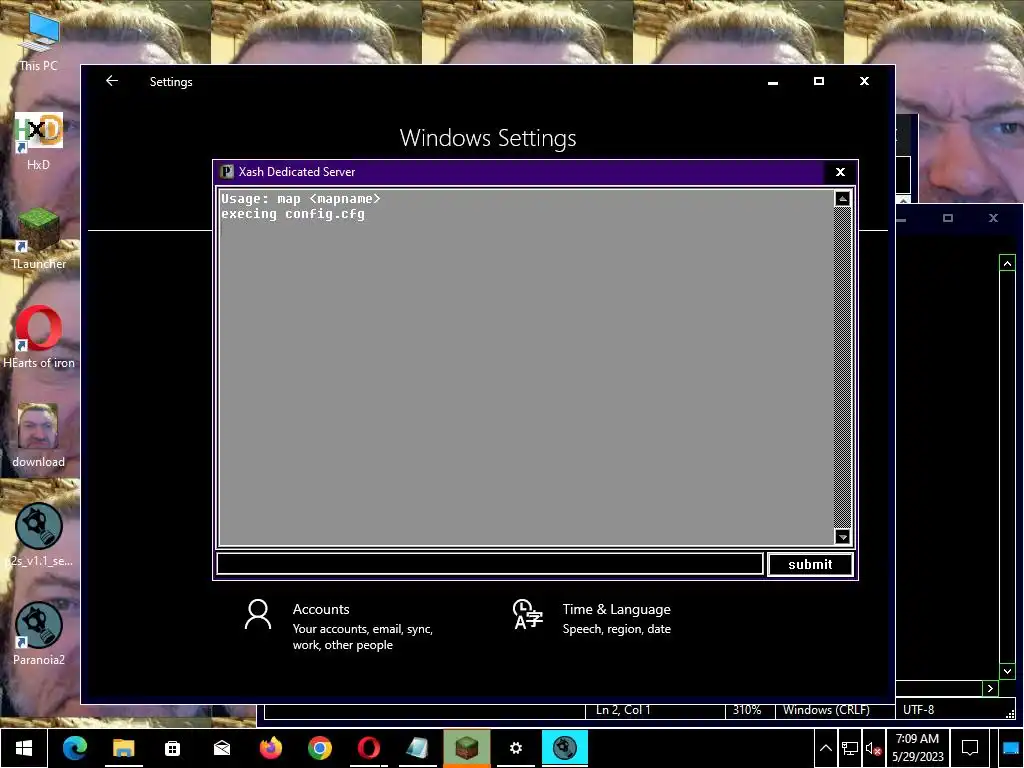Open Paranoia2 desktop shortcut
Viewport: 1024px width, 768px height.
(39, 633)
